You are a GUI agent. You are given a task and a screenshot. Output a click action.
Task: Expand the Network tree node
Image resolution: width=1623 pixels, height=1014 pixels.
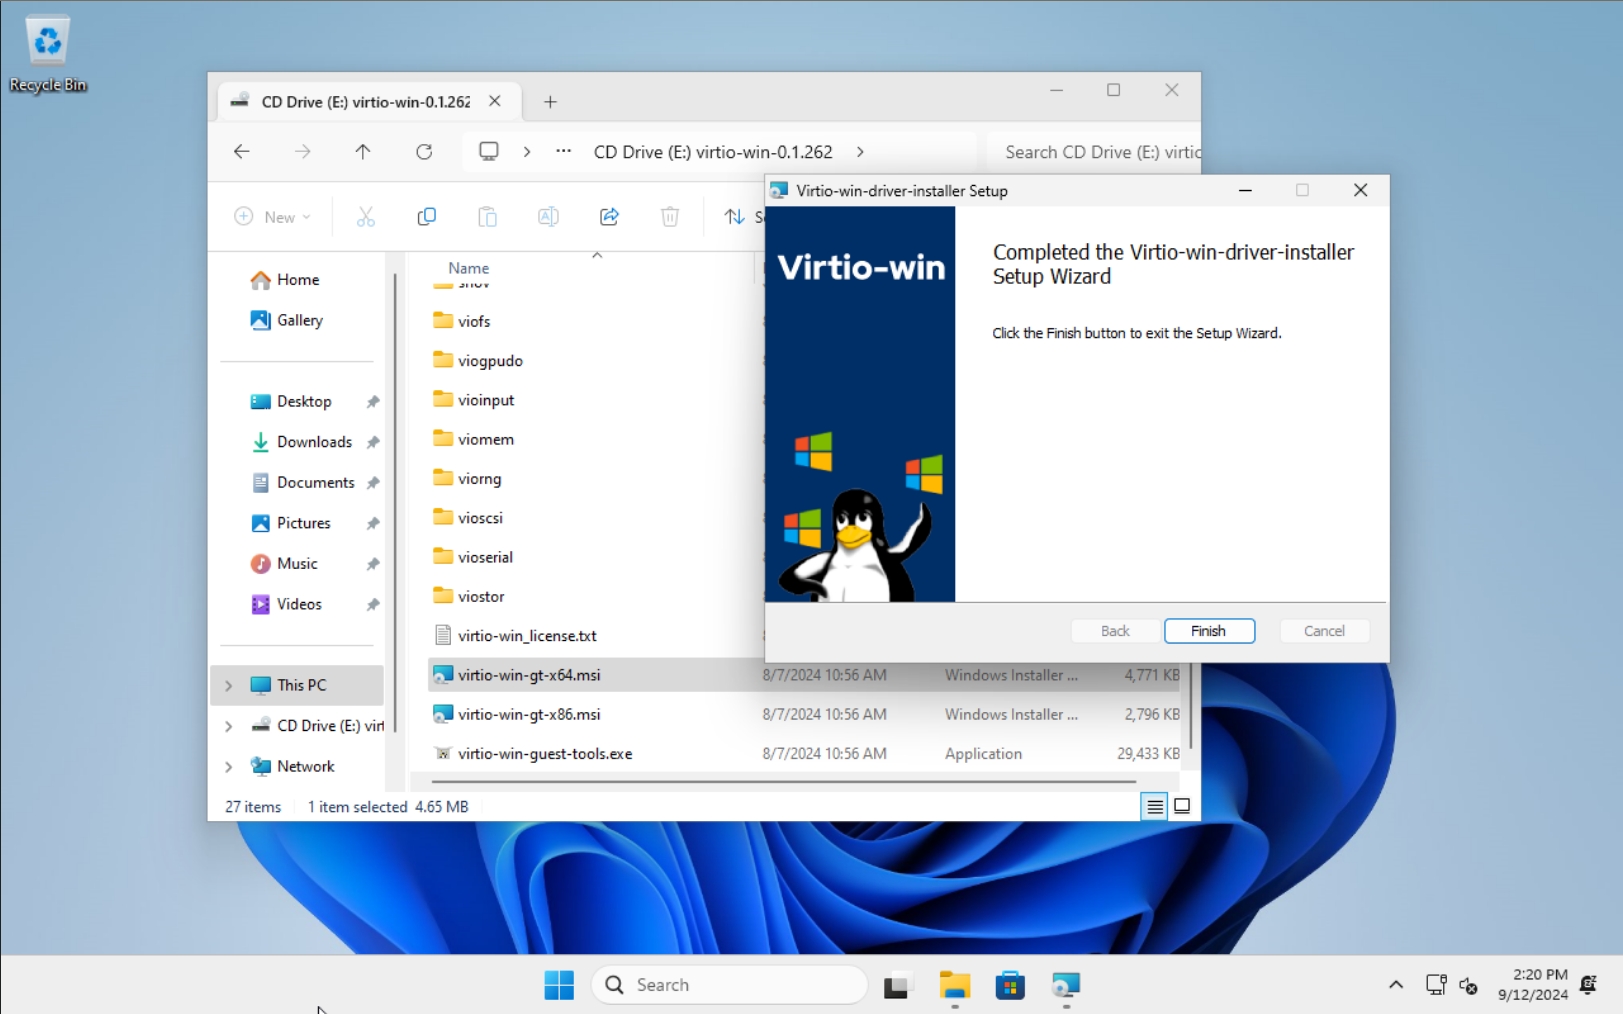(229, 767)
